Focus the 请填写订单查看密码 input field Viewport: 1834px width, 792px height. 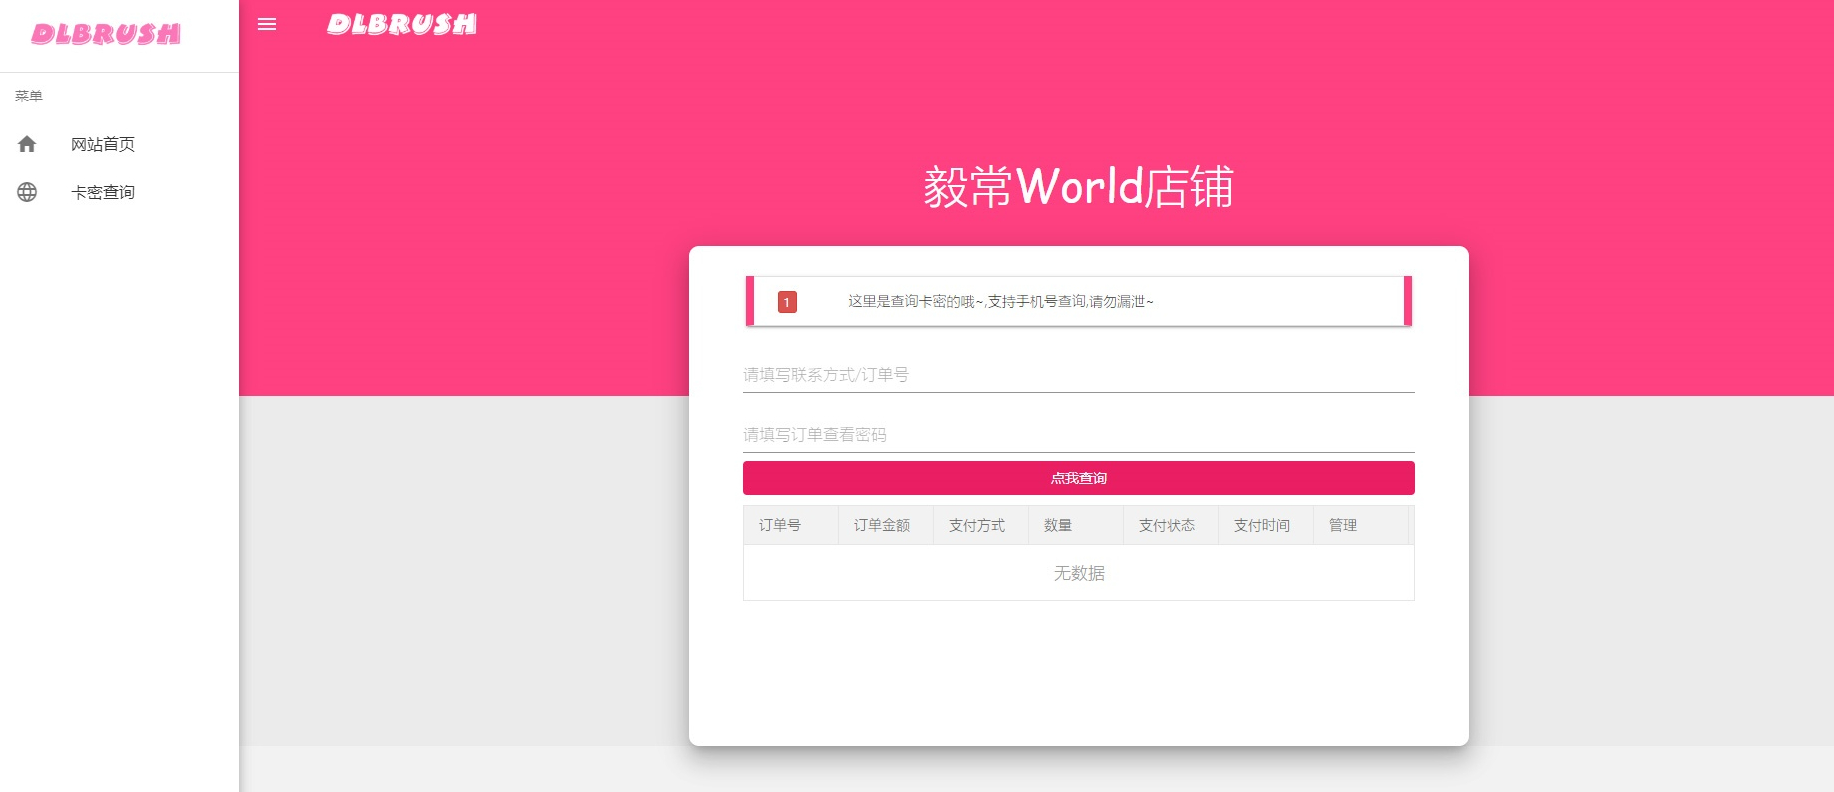[x=1078, y=435]
